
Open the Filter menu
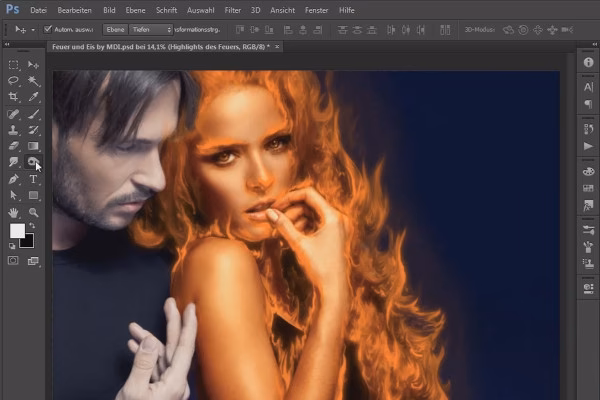[x=232, y=9]
